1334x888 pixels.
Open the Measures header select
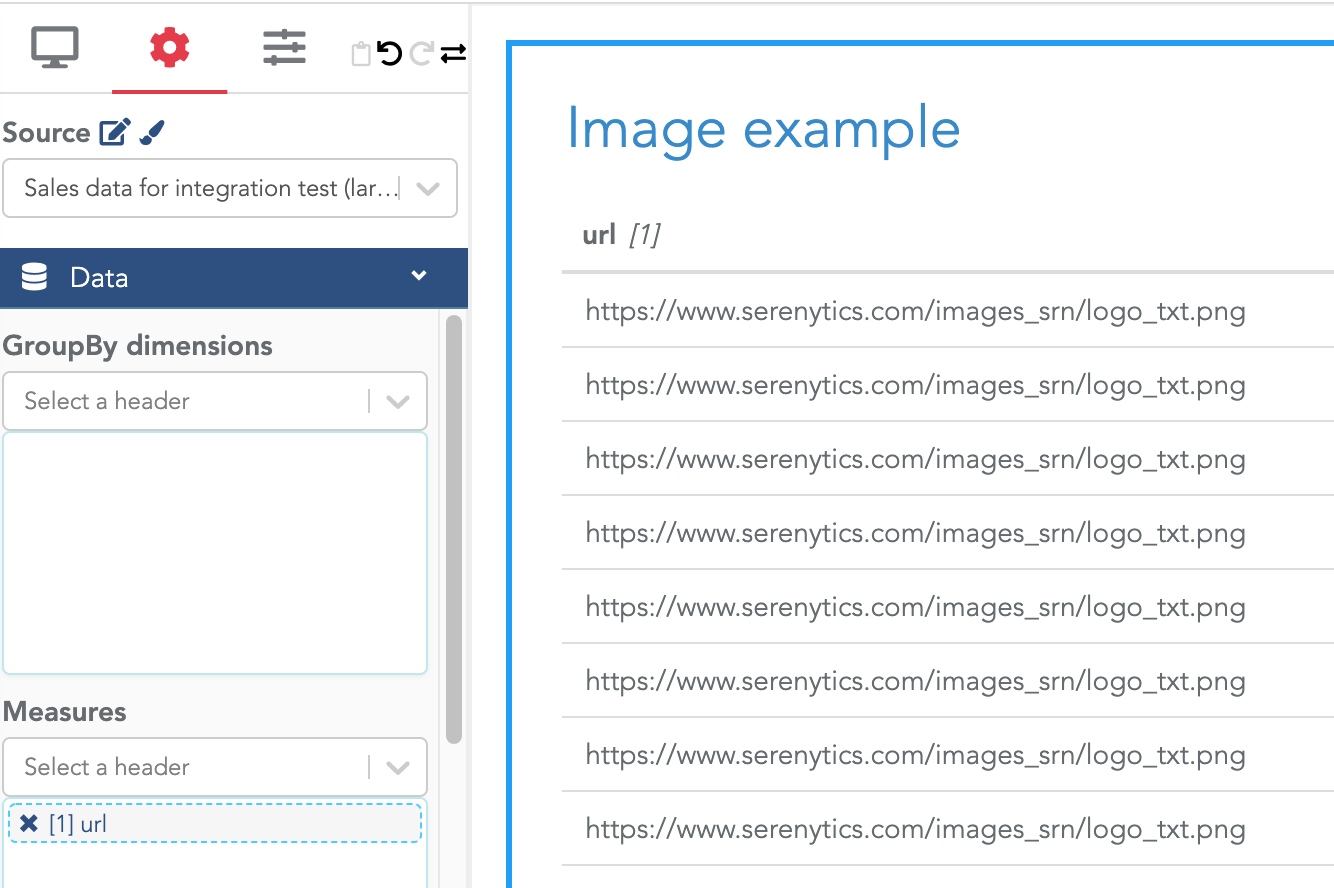point(215,767)
